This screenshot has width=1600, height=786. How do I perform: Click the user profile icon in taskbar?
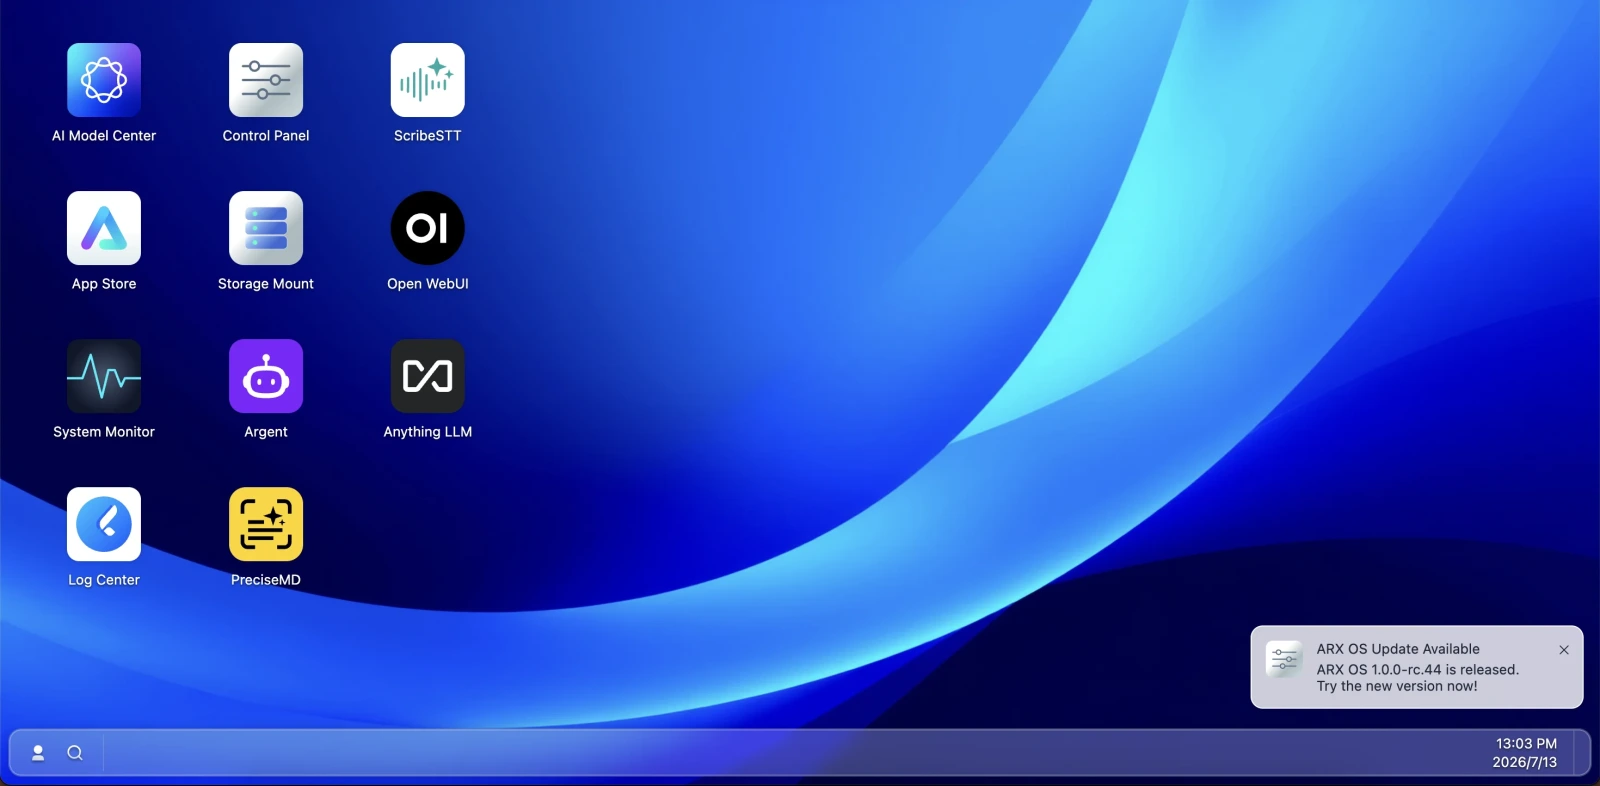(x=38, y=753)
